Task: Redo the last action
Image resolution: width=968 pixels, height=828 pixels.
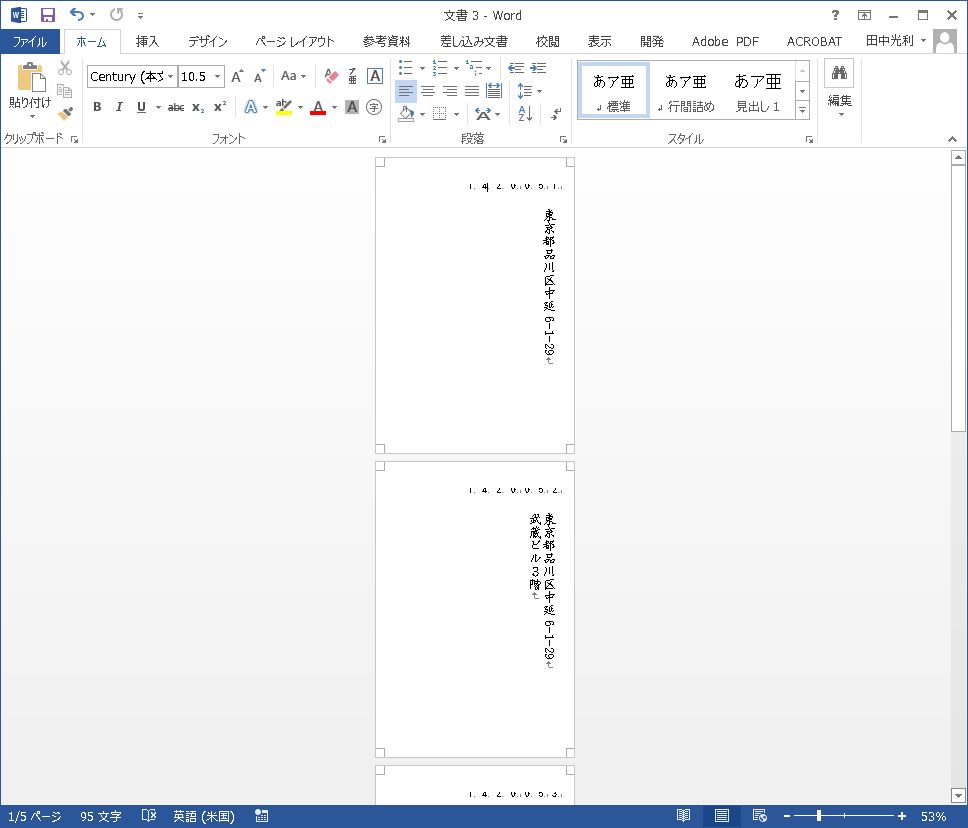Action: point(116,14)
